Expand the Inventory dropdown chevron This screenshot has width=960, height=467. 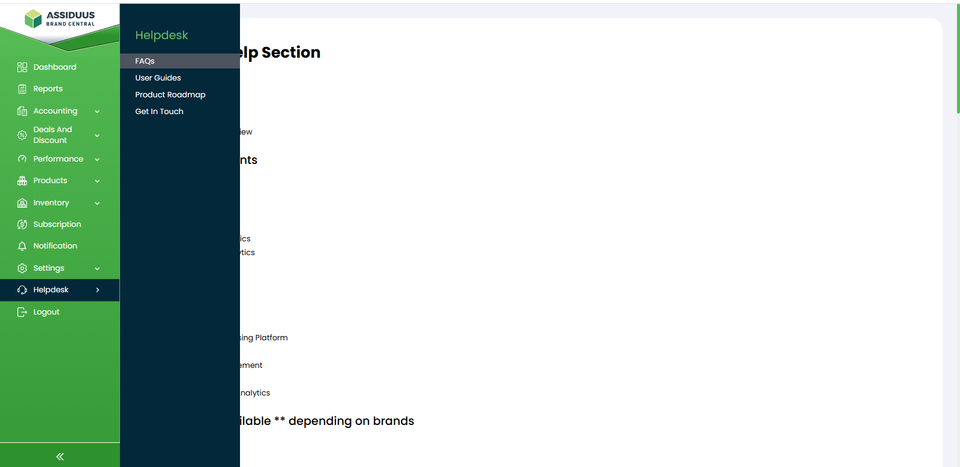tap(97, 203)
